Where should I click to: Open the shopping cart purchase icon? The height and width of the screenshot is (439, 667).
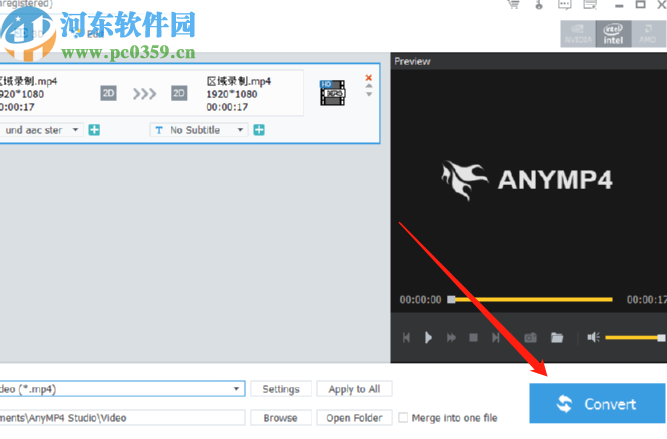tap(513, 5)
